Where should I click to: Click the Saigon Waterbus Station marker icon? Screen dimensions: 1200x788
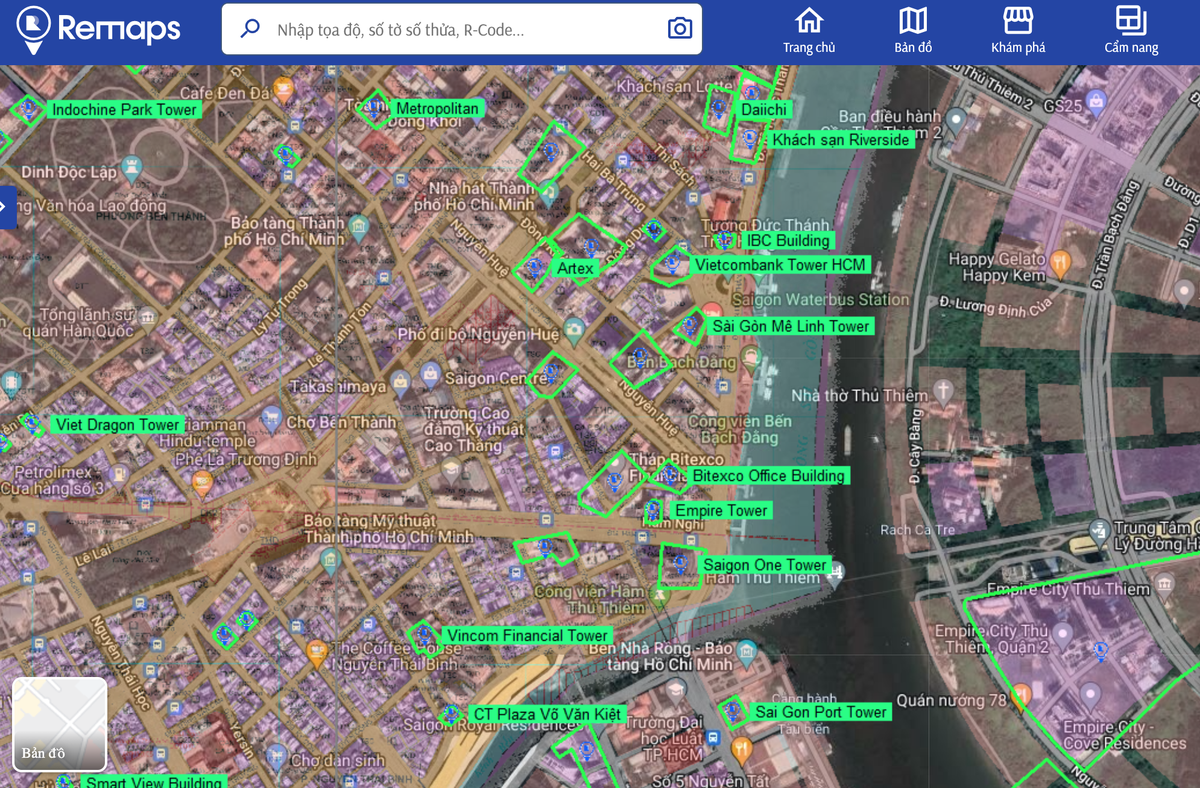coord(713,310)
